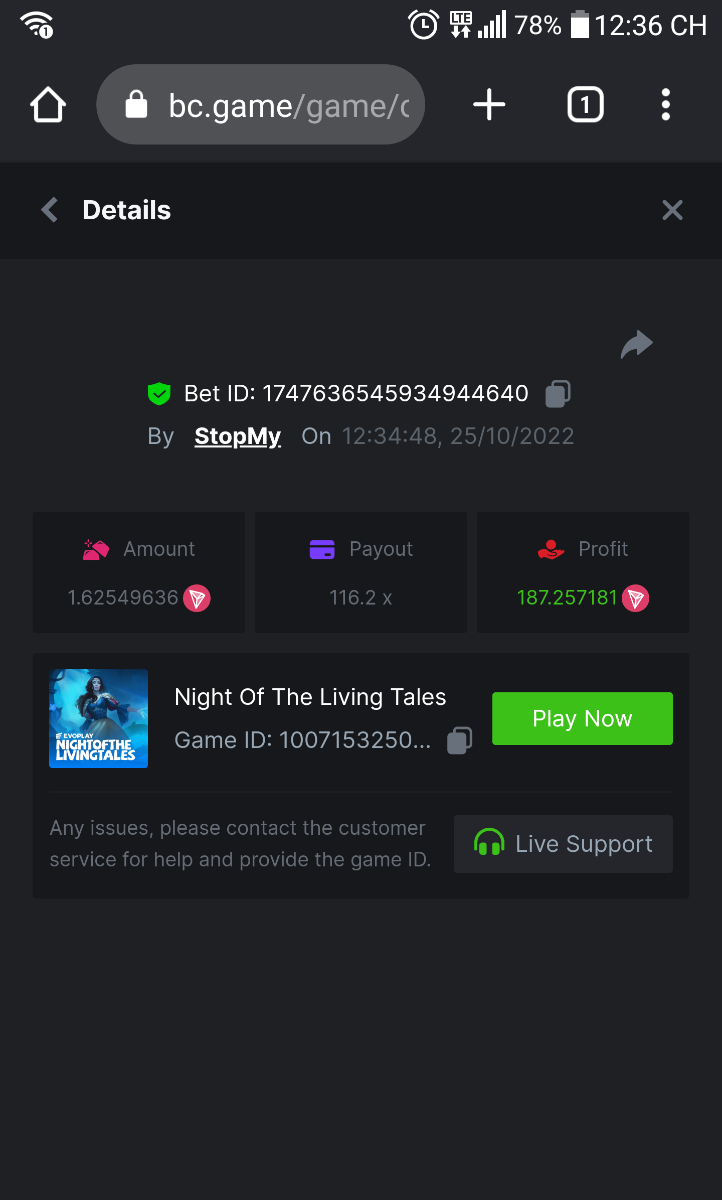Share this bet using the arrow icon
The width and height of the screenshot is (722, 1200).
click(x=636, y=345)
